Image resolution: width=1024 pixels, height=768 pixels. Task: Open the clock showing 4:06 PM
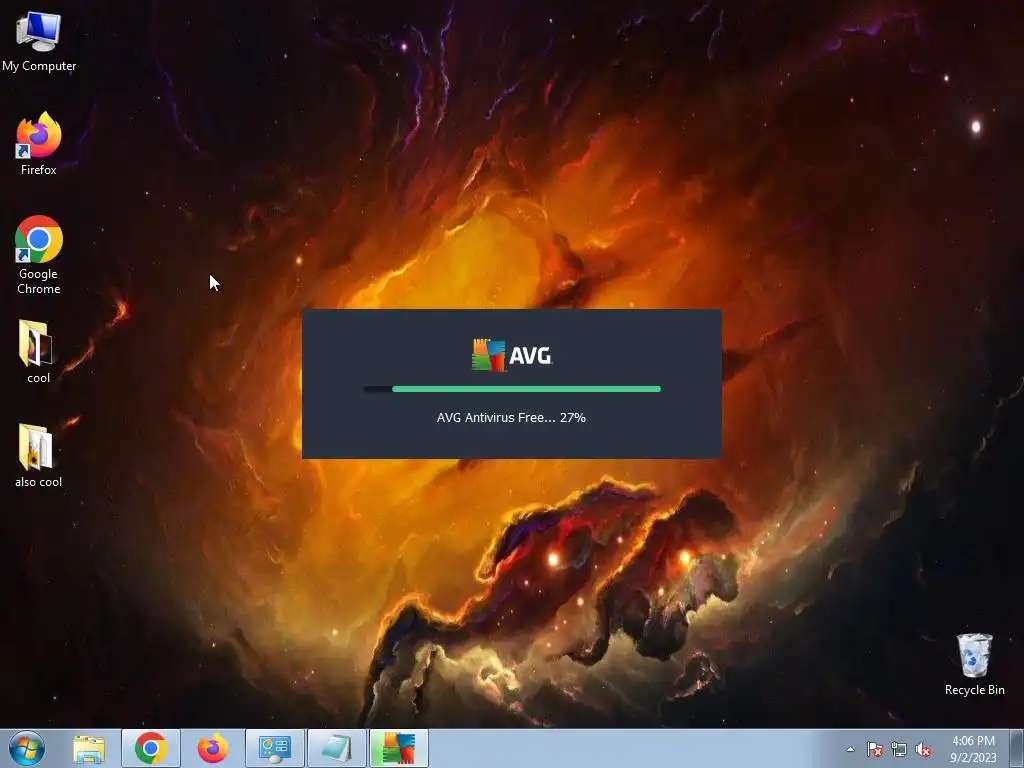pyautogui.click(x=973, y=748)
